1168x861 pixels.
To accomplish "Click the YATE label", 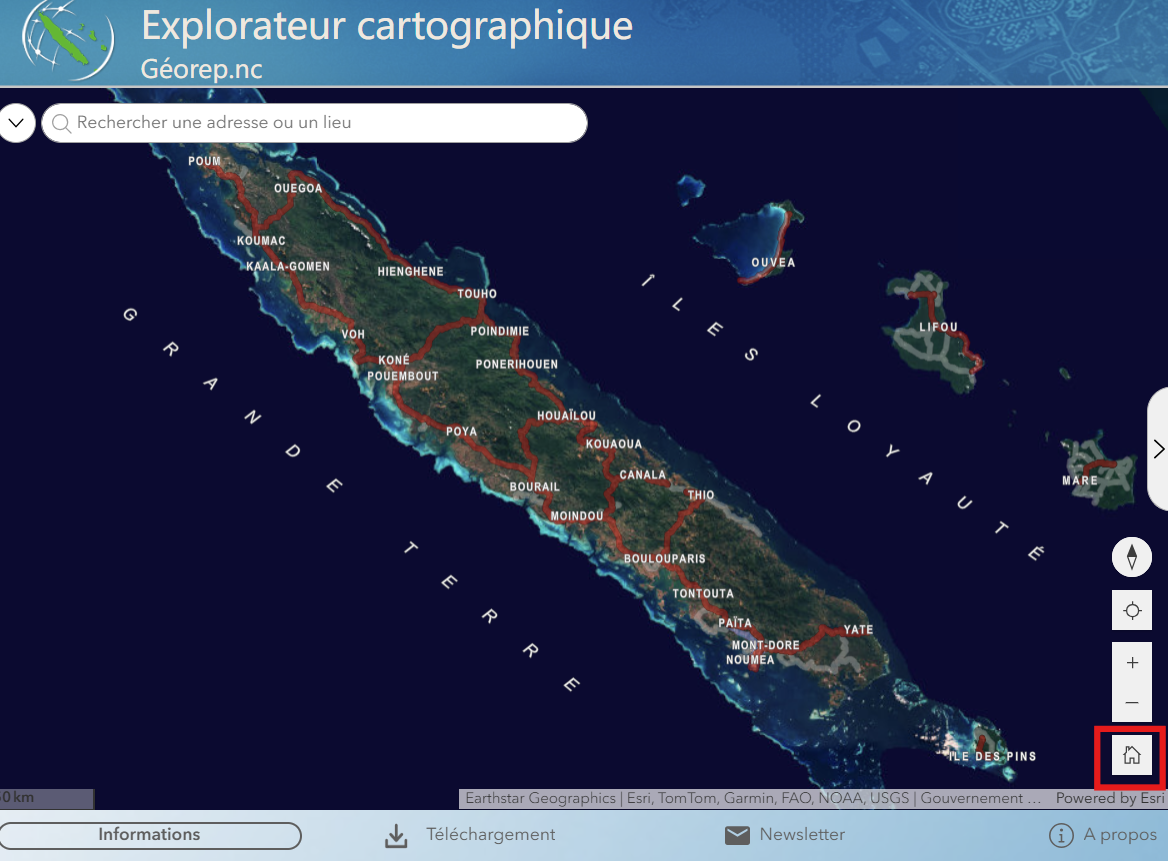I will pos(858,629).
